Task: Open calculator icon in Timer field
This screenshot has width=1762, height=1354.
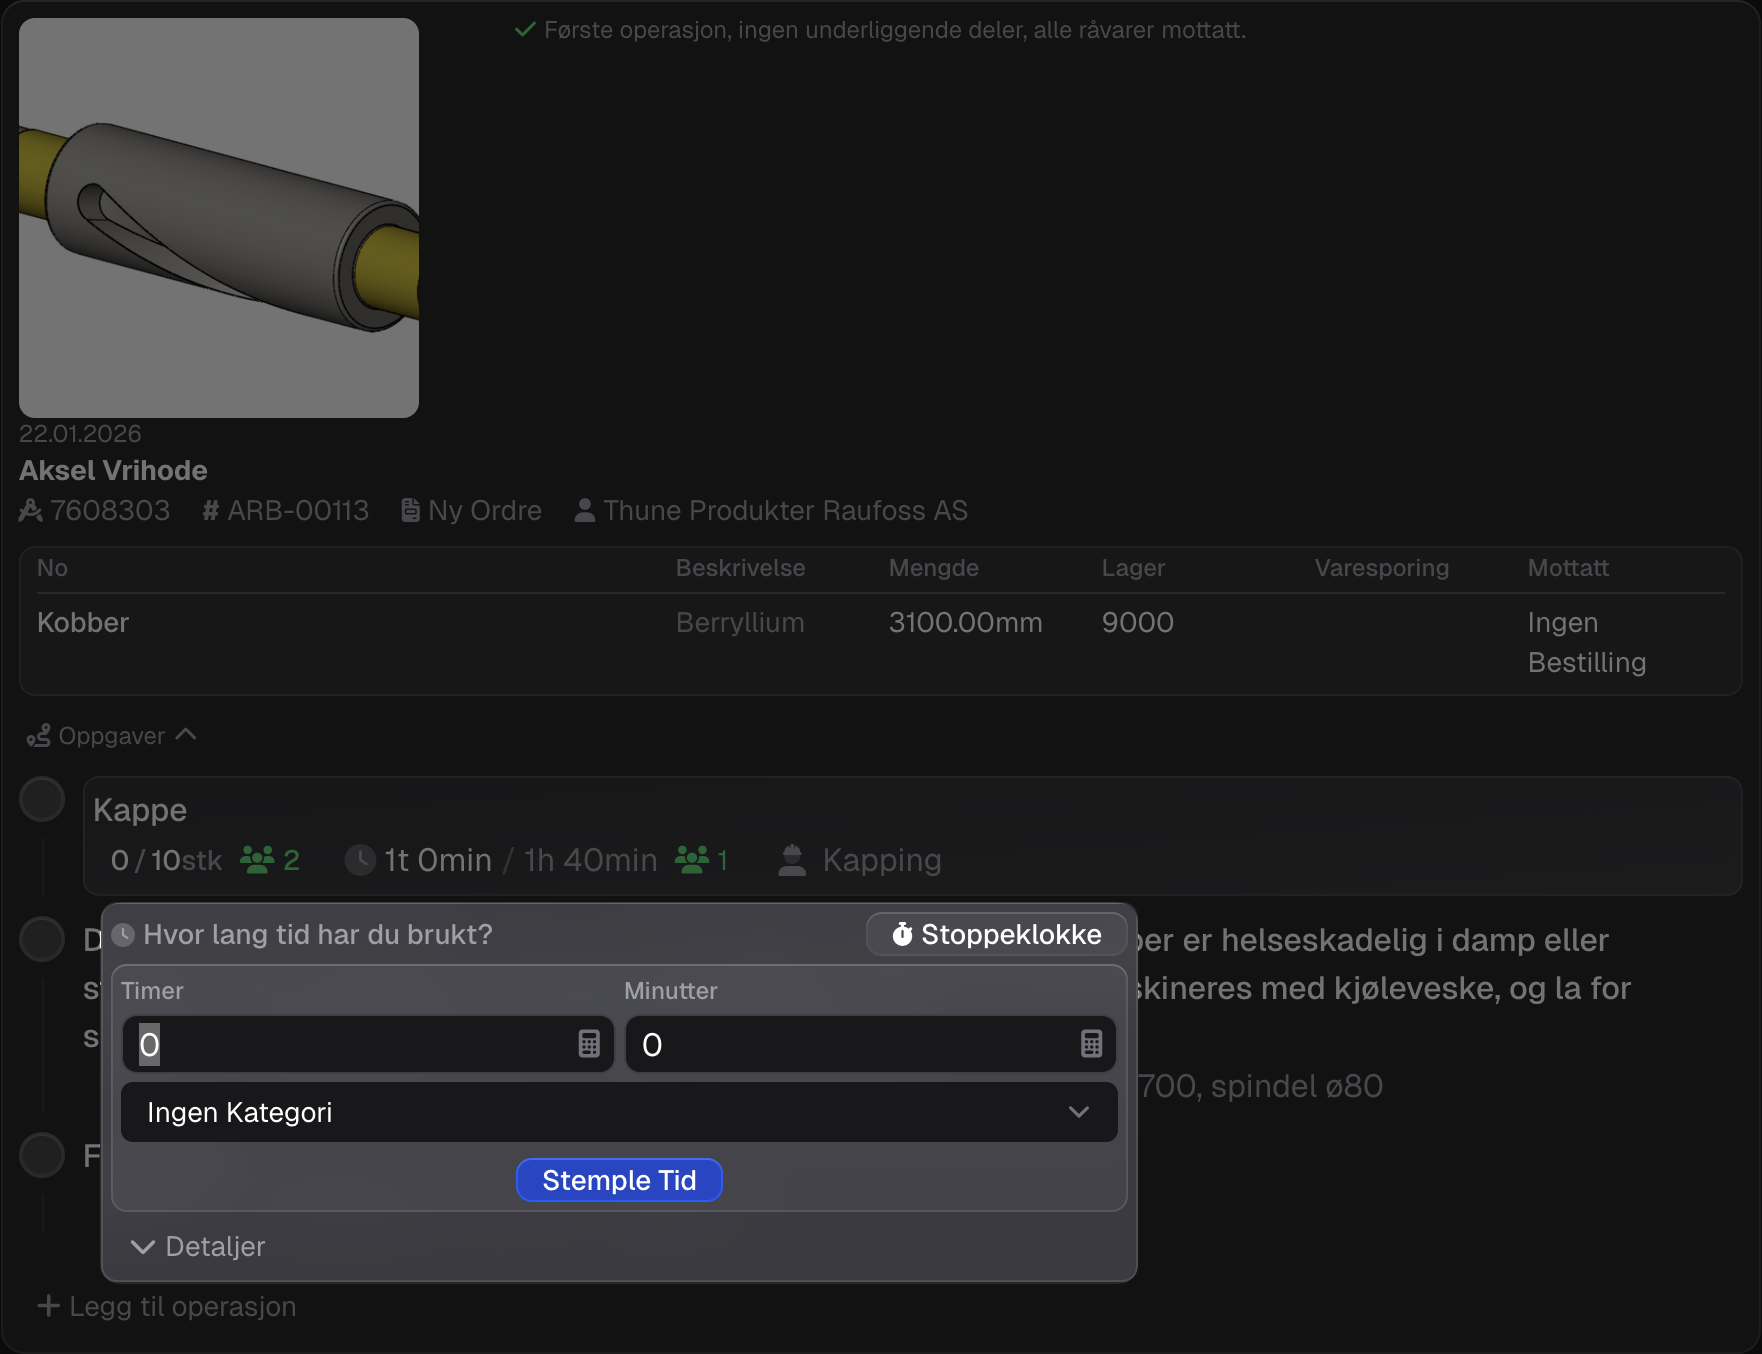Action: click(x=589, y=1044)
